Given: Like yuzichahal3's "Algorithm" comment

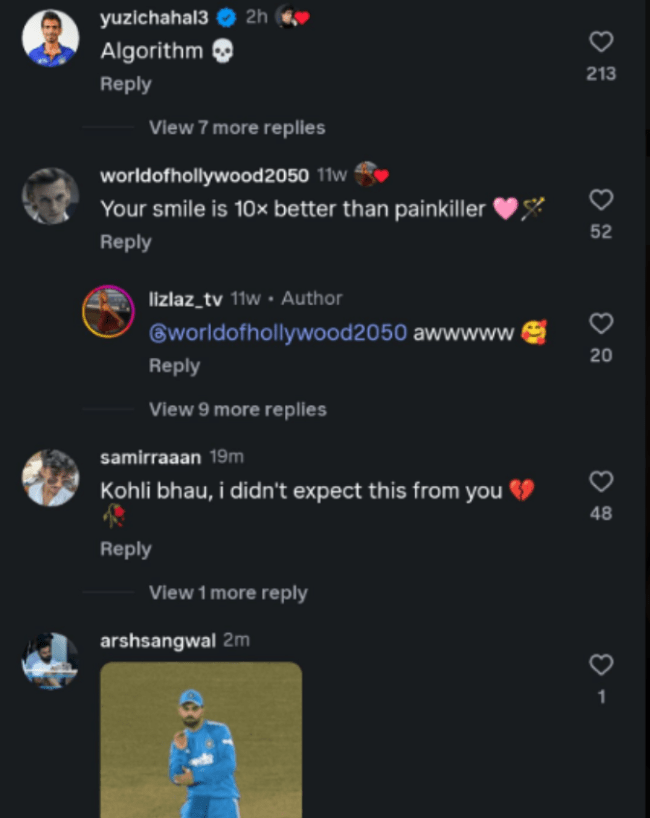Looking at the screenshot, I should 601,42.
